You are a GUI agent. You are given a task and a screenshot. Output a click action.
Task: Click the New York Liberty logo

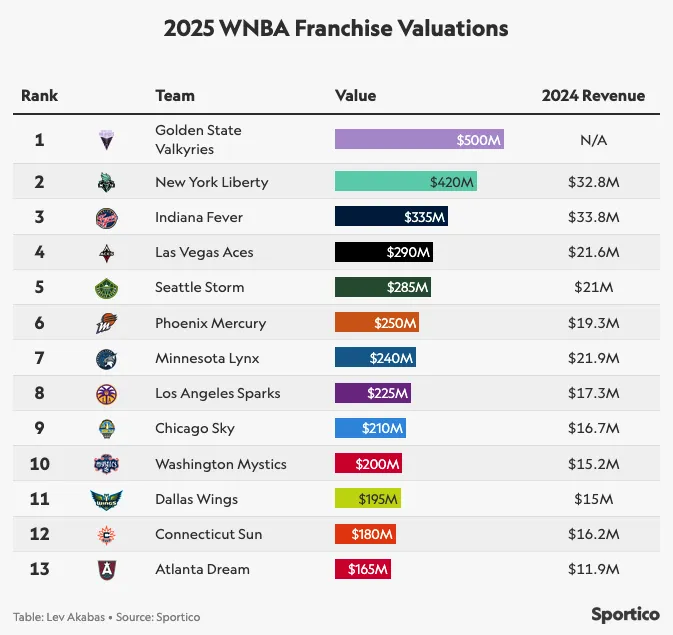tap(106, 182)
